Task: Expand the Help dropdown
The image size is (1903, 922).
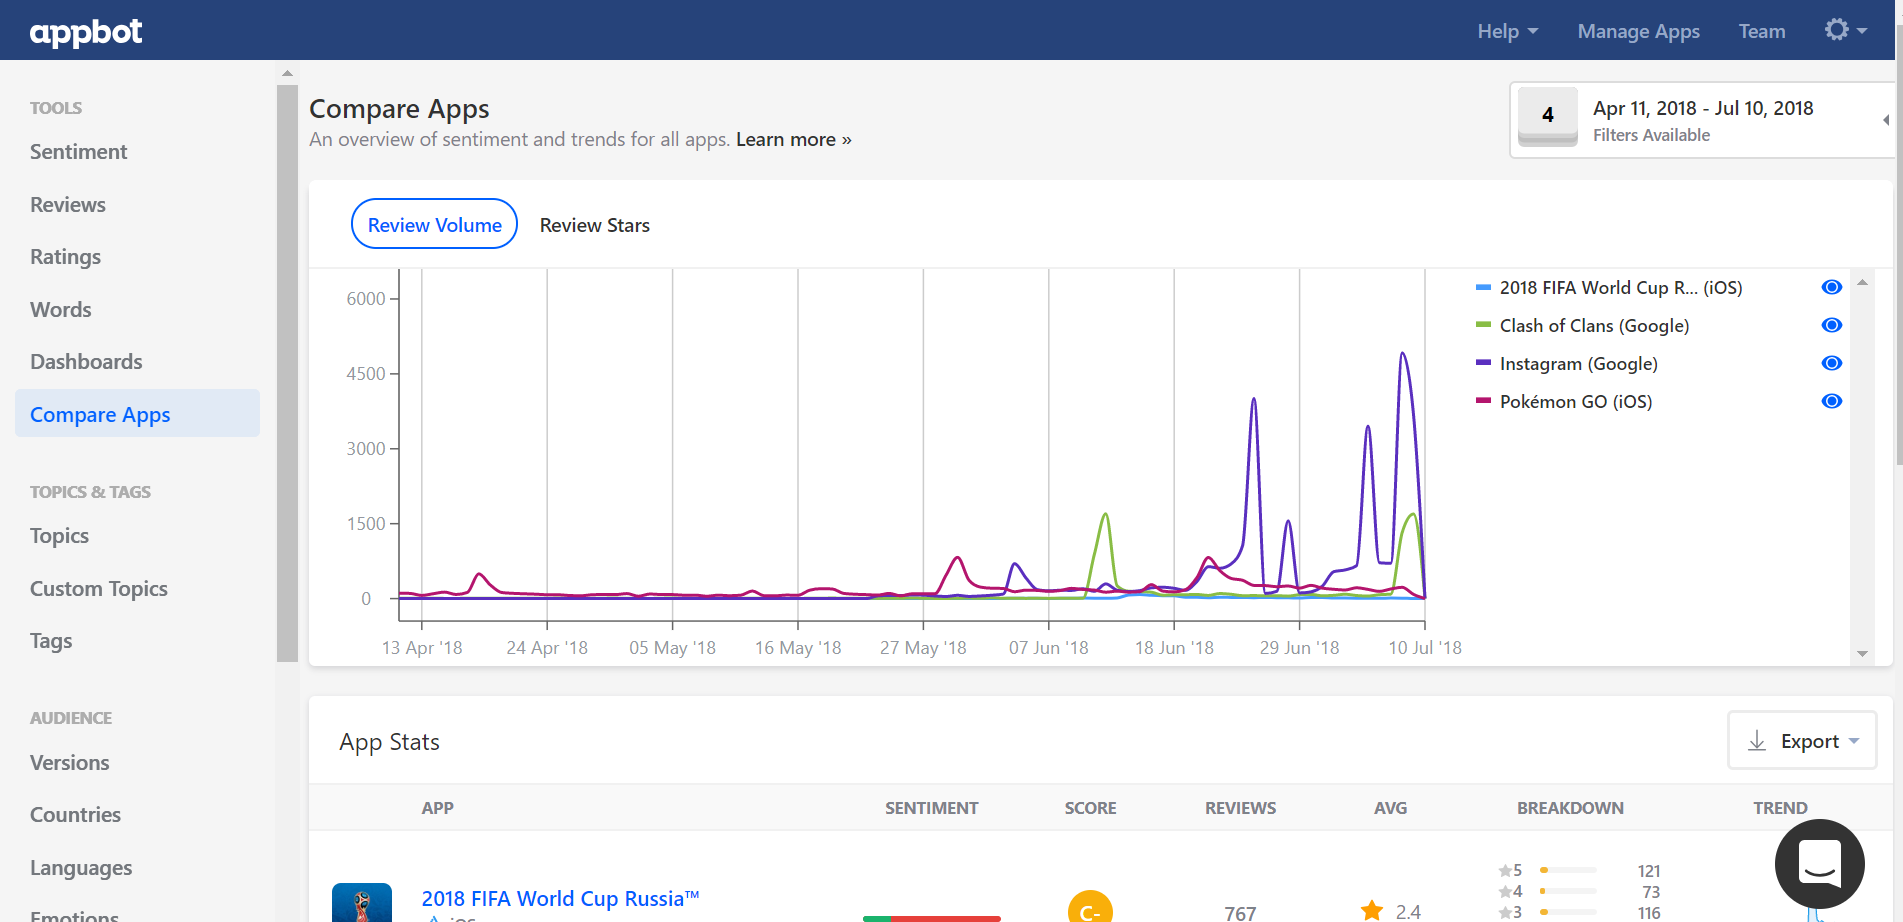Action: pyautogui.click(x=1507, y=31)
